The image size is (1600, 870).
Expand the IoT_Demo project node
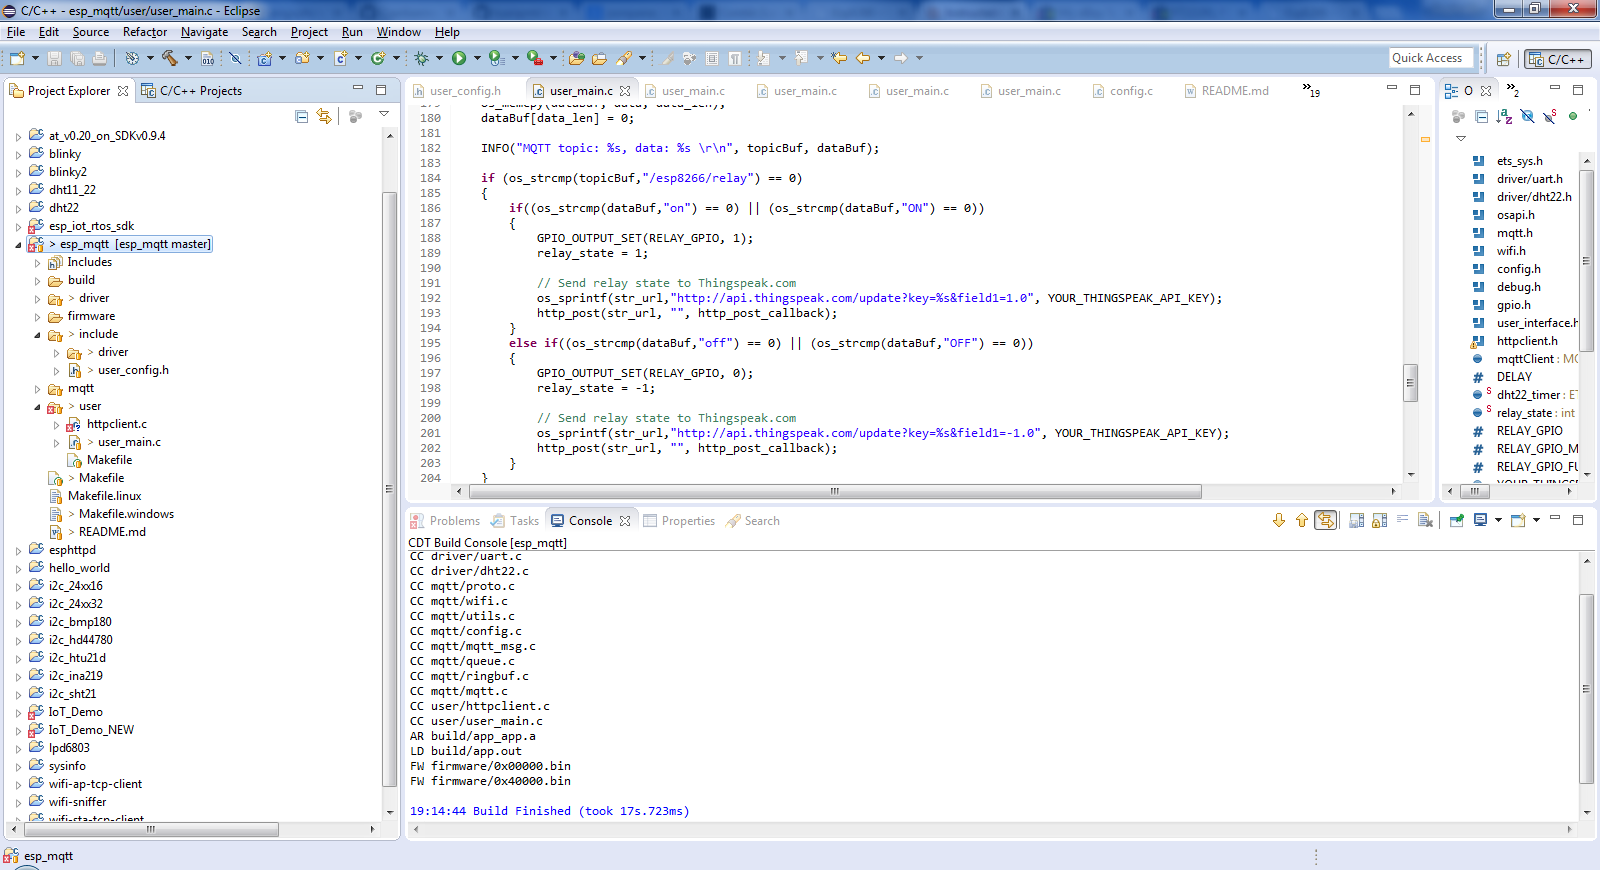click(18, 712)
